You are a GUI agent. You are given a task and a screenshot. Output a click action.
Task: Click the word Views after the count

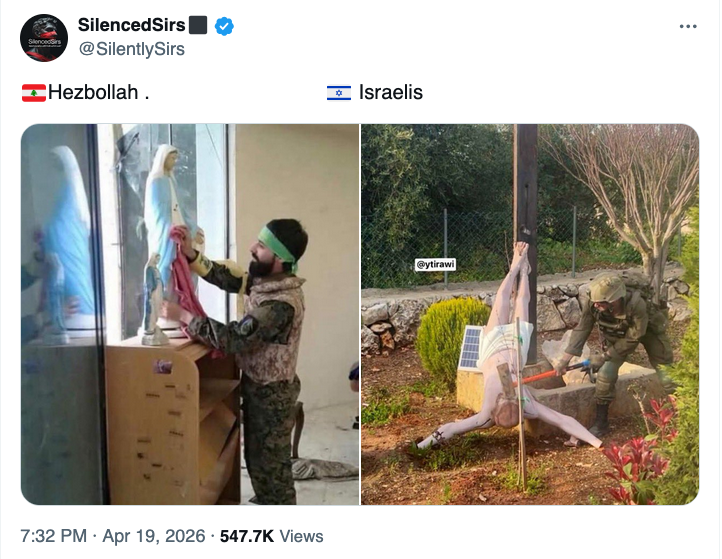pos(302,536)
